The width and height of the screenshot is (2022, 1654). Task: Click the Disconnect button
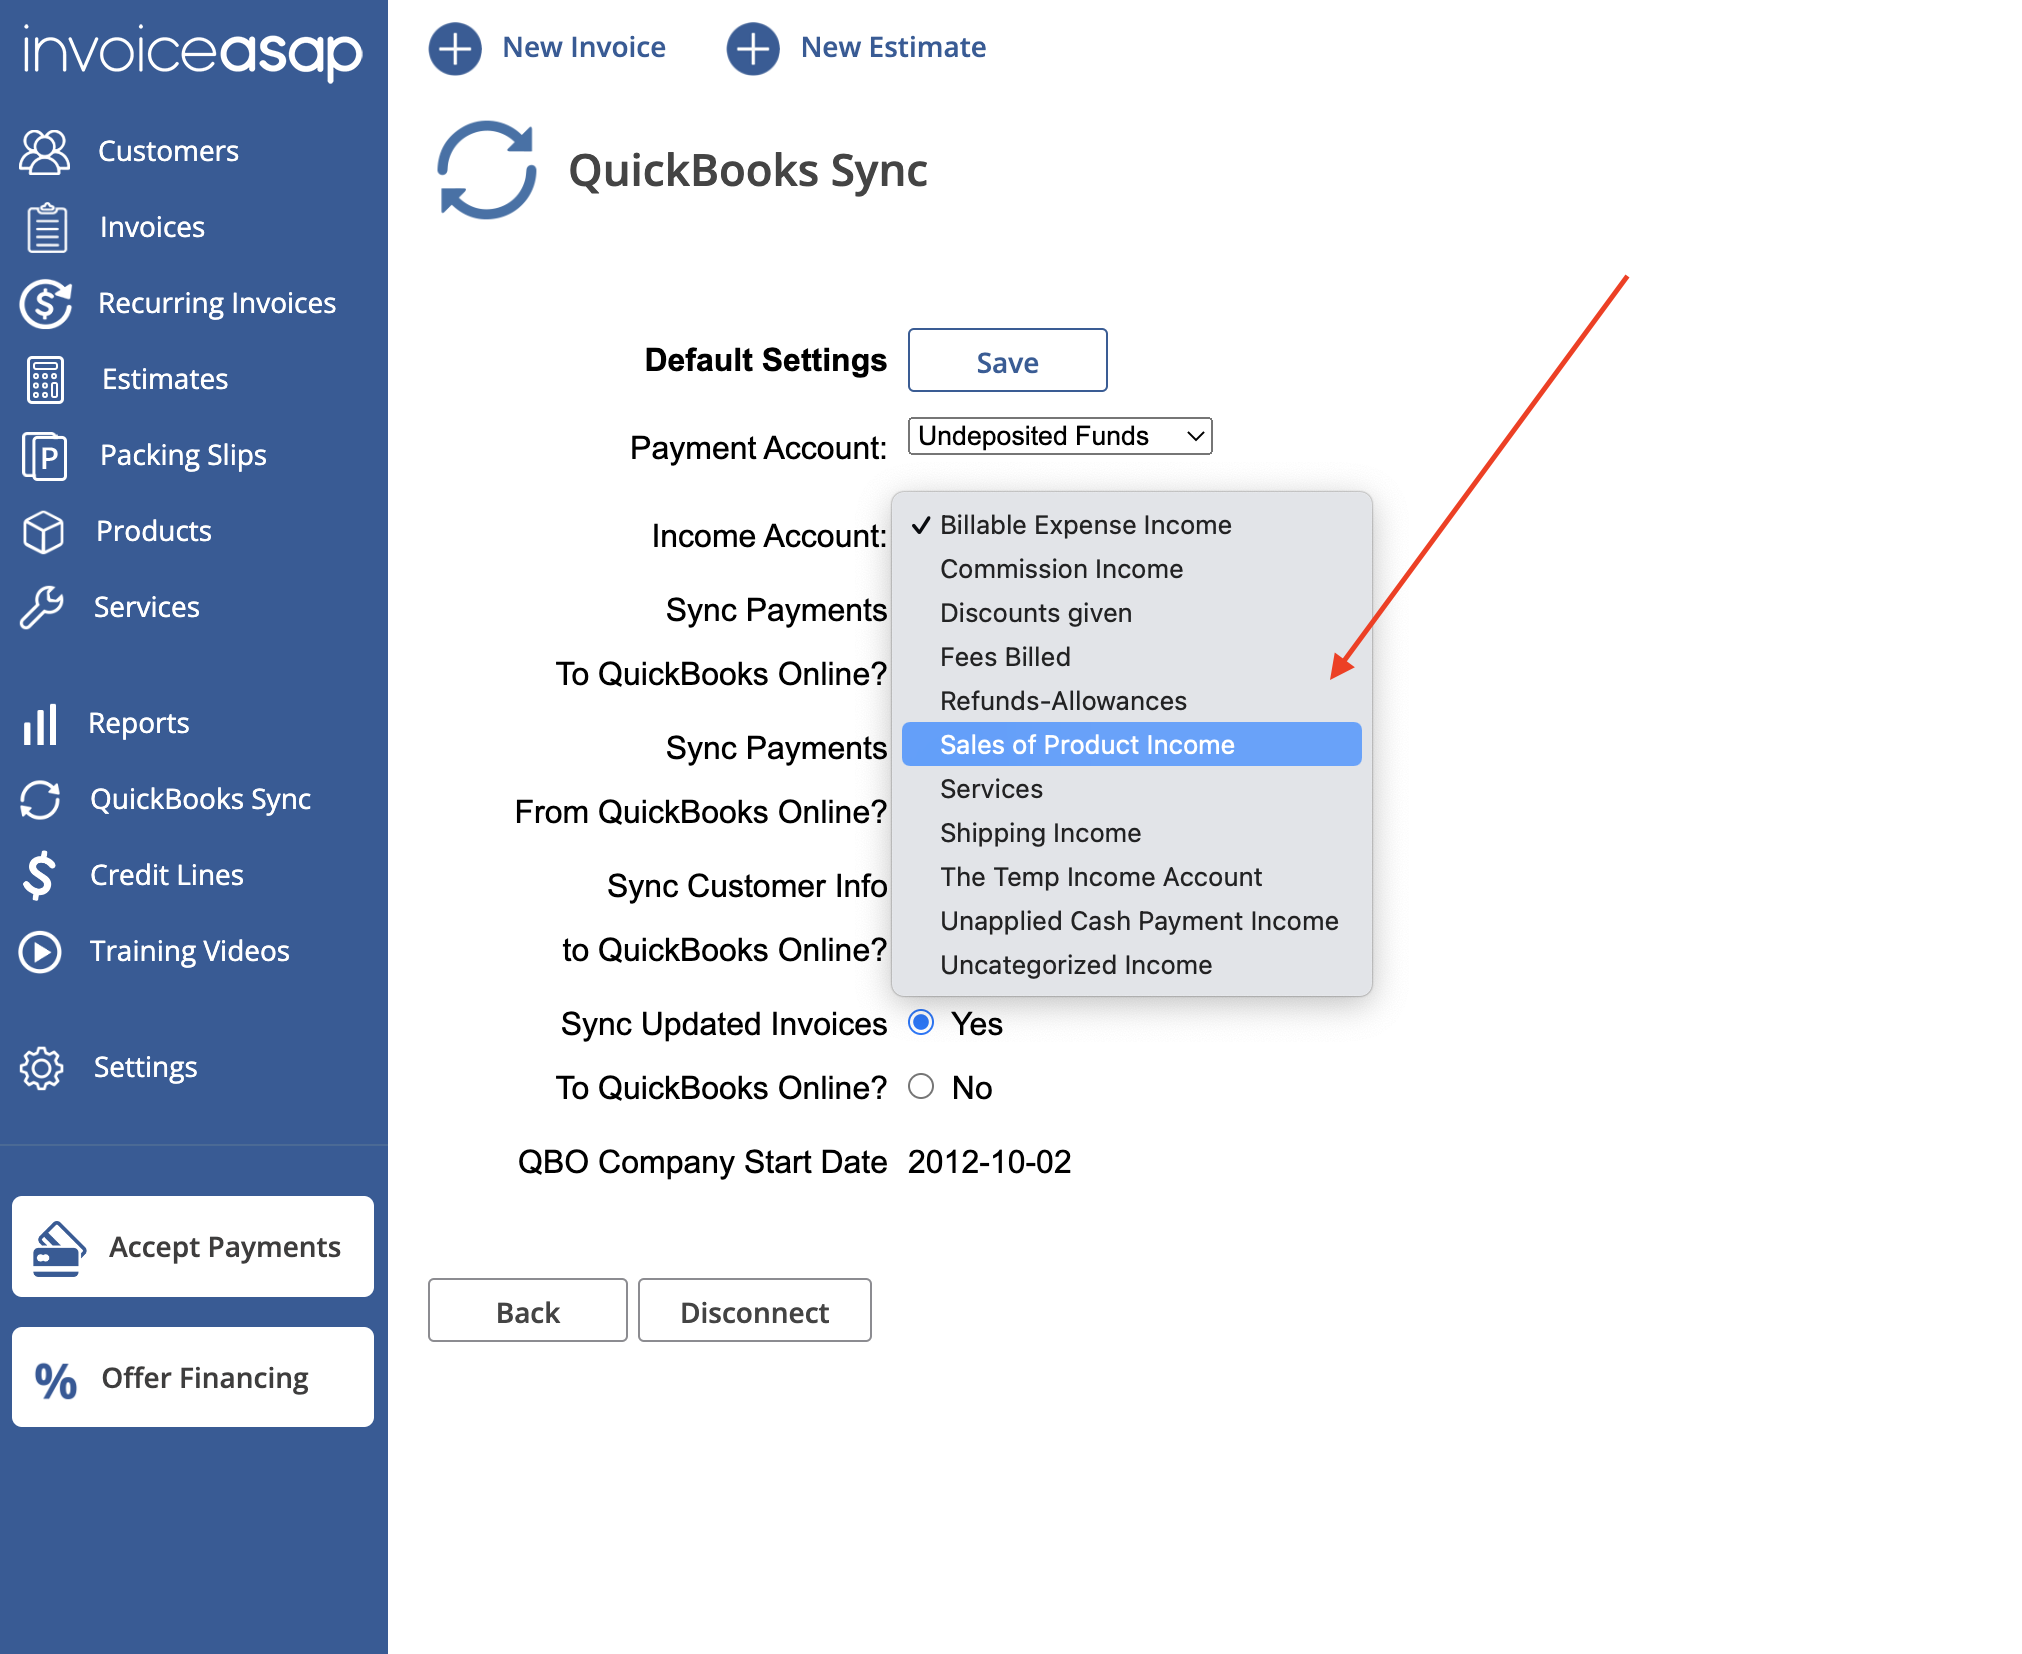pos(754,1311)
